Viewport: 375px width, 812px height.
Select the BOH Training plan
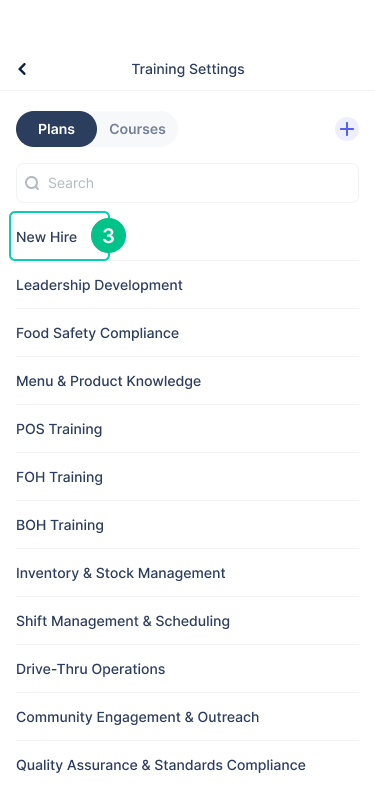(x=188, y=525)
